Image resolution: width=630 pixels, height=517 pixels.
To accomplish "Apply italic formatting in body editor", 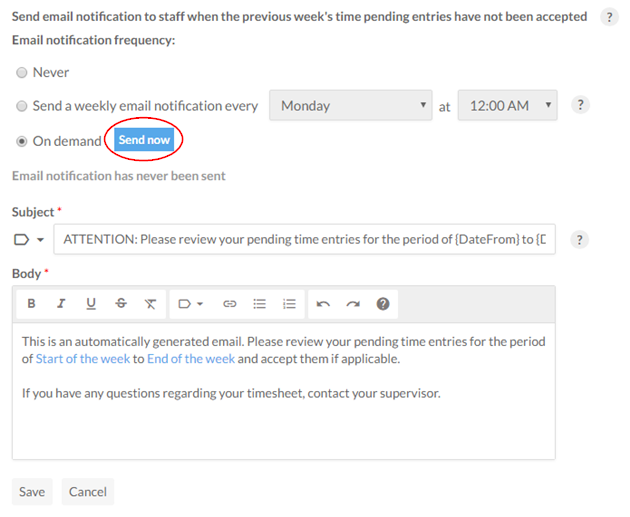I will (61, 303).
